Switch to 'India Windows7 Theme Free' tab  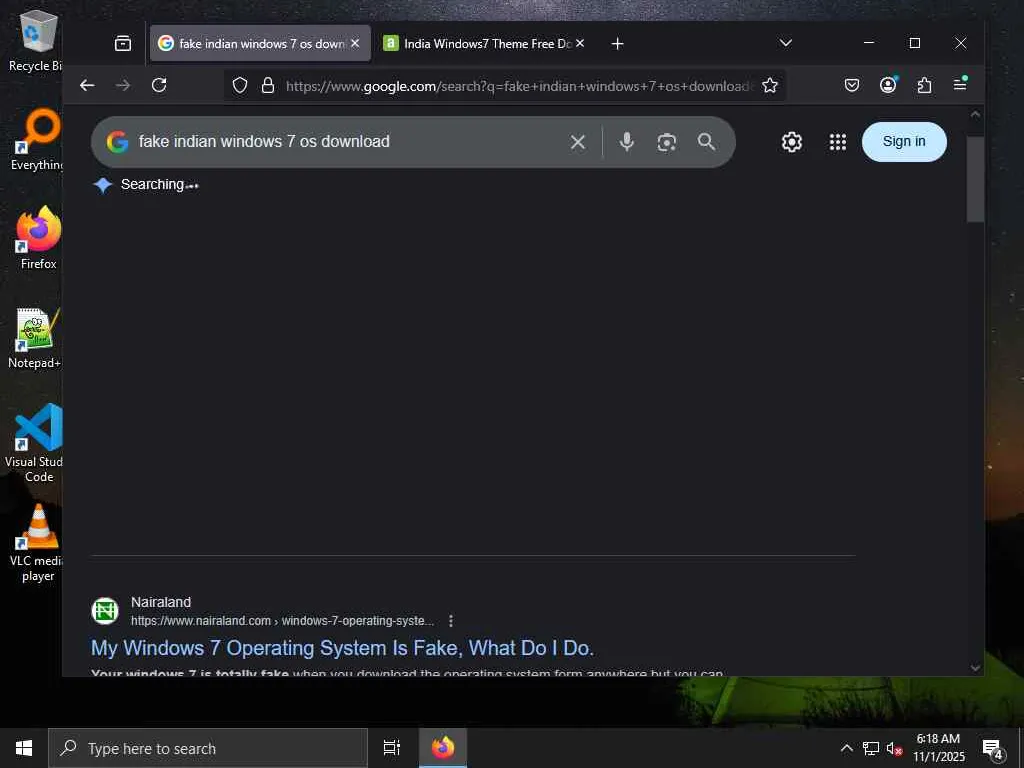[485, 43]
